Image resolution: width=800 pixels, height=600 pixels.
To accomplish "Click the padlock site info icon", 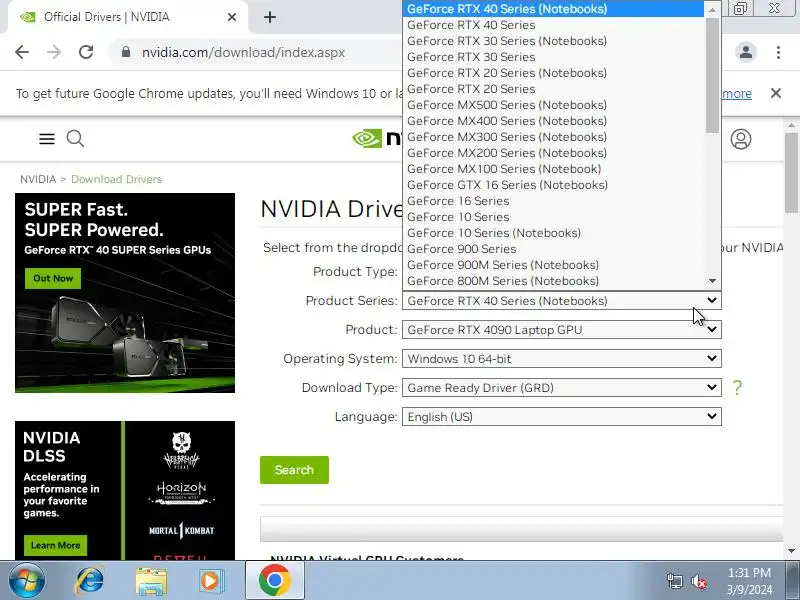I will pyautogui.click(x=126, y=52).
